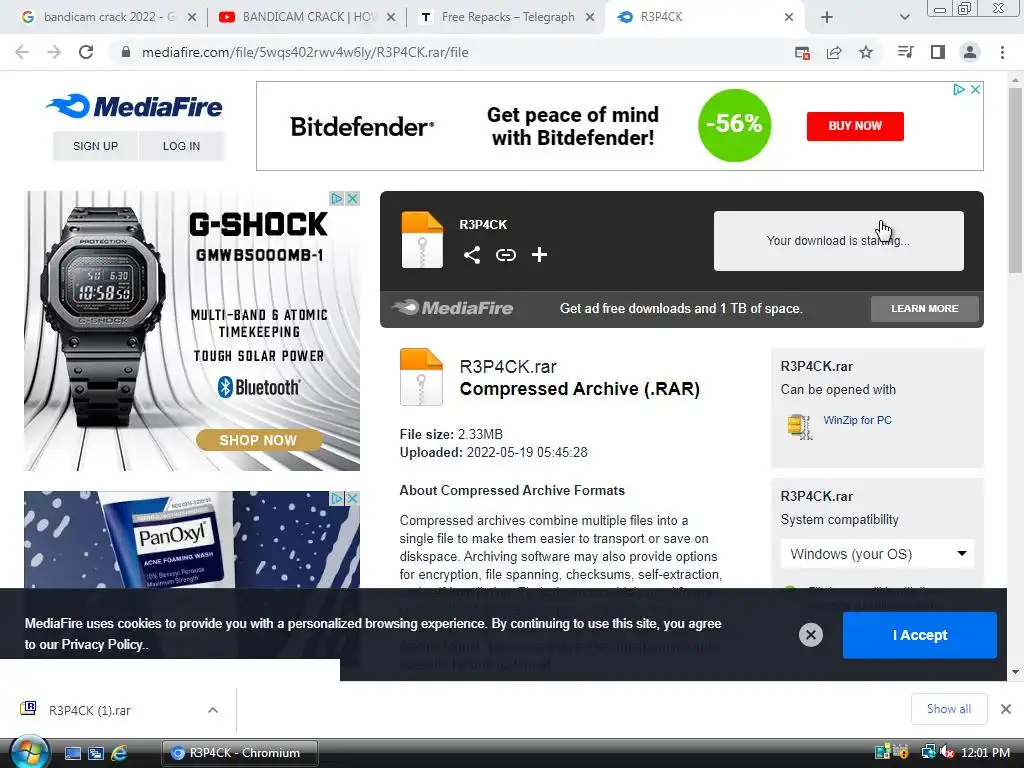Open the WinZip for PC link

(x=857, y=421)
